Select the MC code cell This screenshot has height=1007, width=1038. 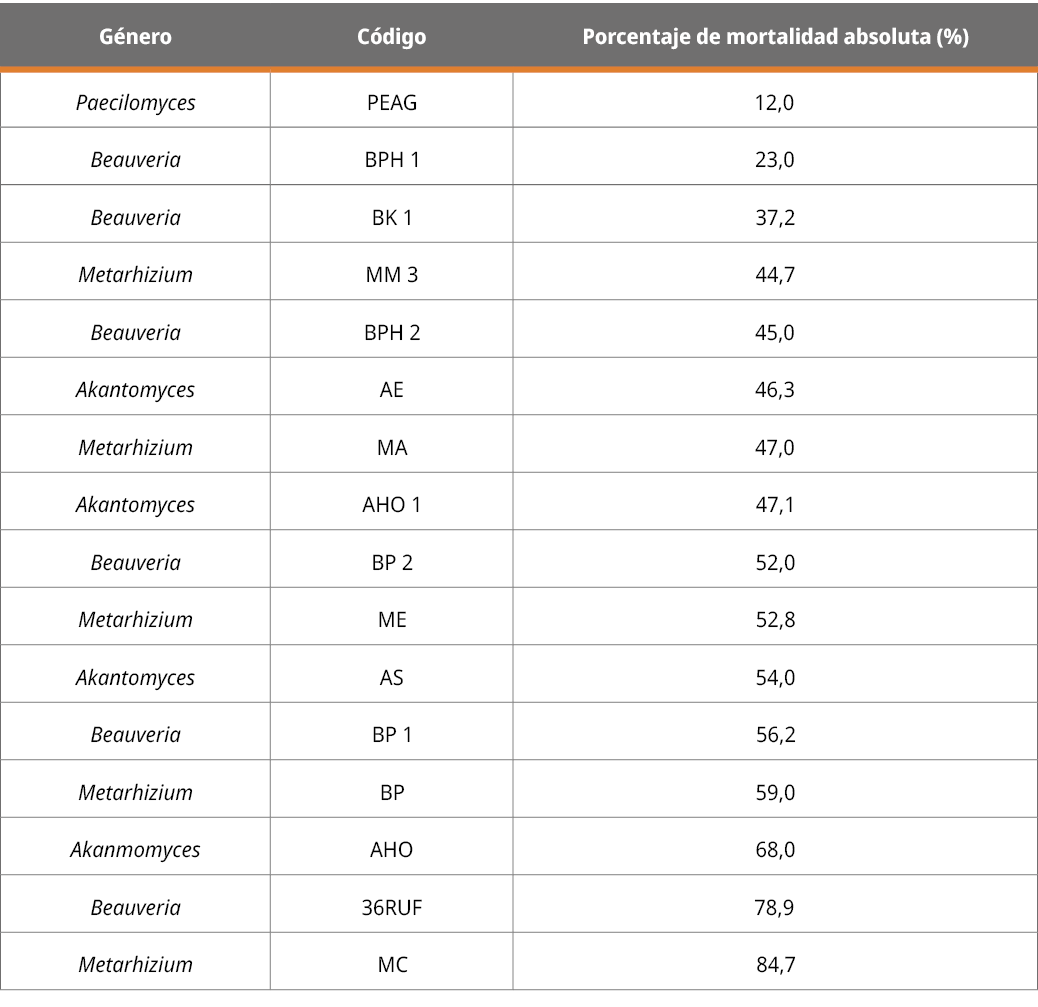point(392,965)
